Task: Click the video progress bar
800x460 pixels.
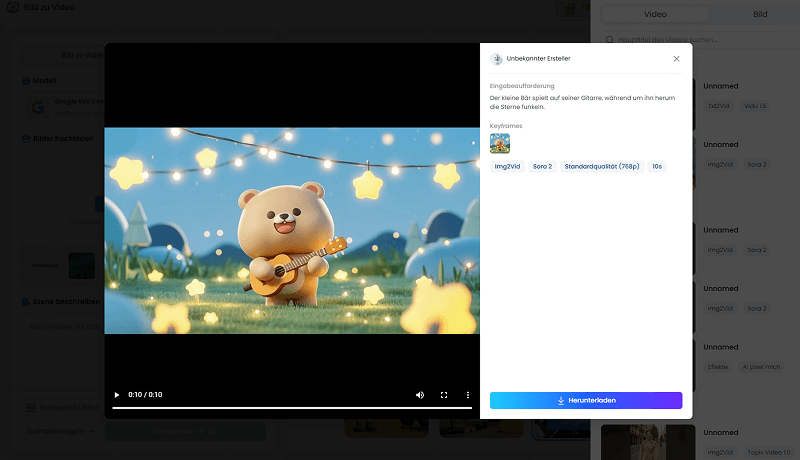Action: (x=291, y=408)
